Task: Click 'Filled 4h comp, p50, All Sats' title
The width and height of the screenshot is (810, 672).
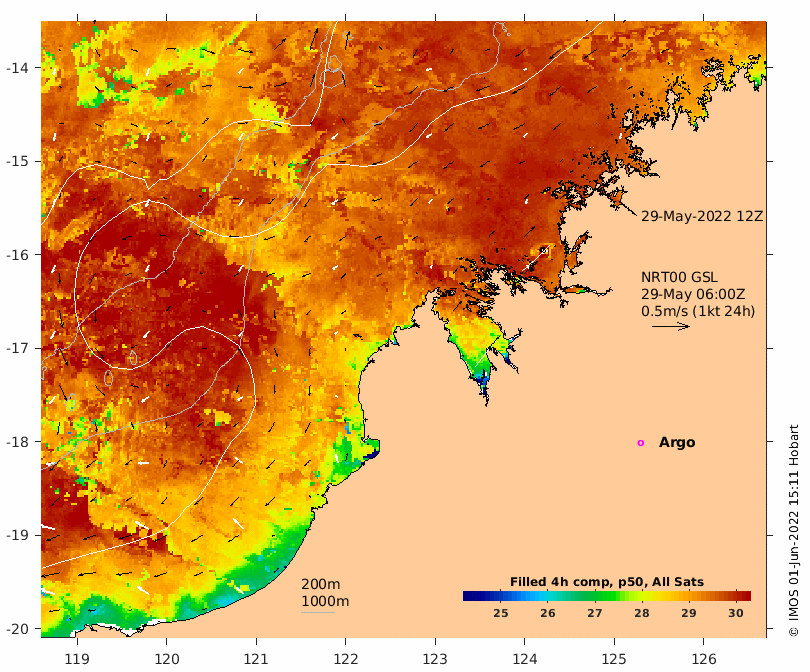Action: tap(606, 582)
